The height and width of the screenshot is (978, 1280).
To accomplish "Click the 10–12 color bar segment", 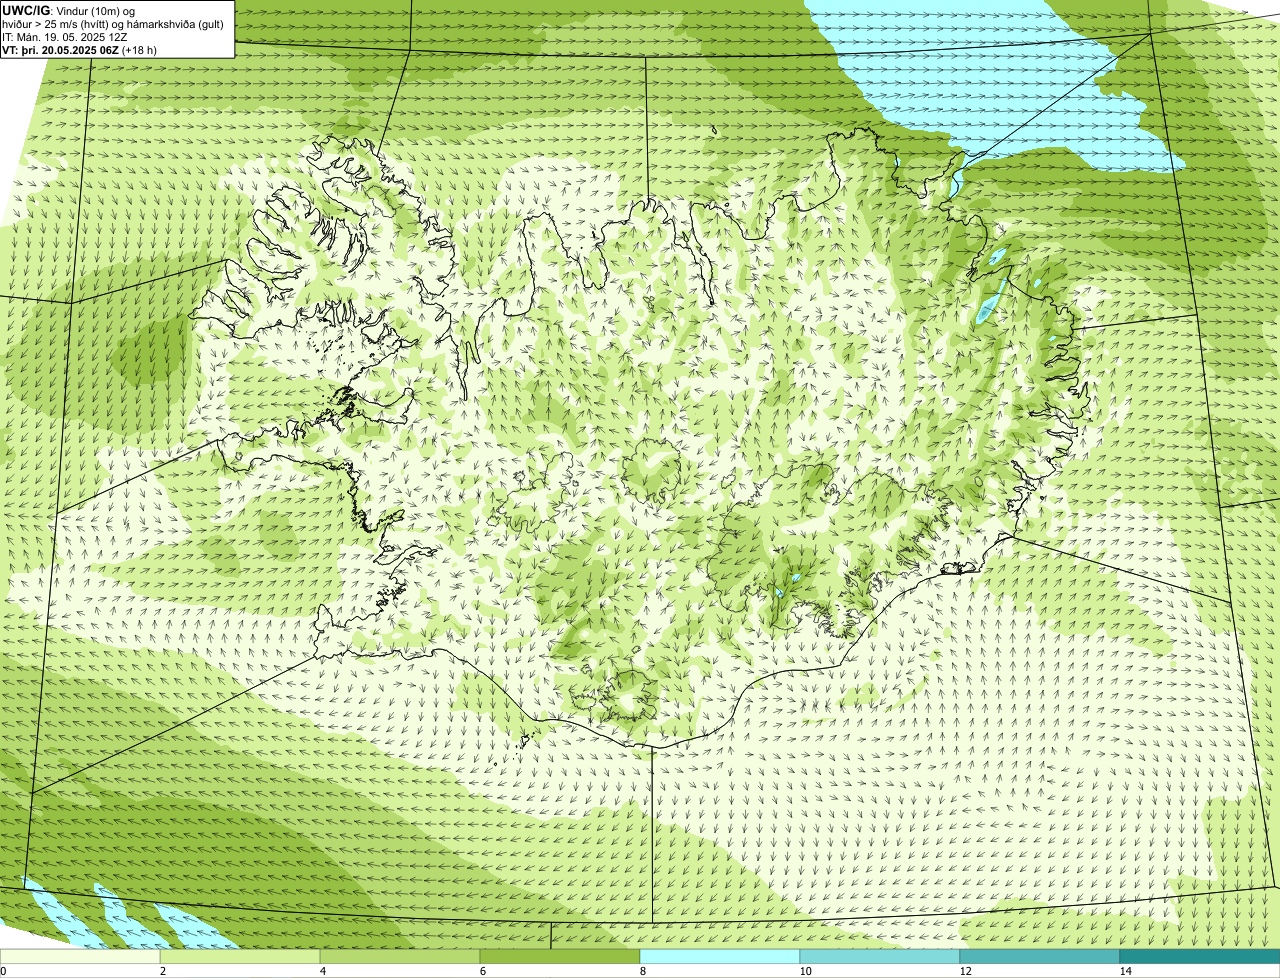I will [x=880, y=956].
